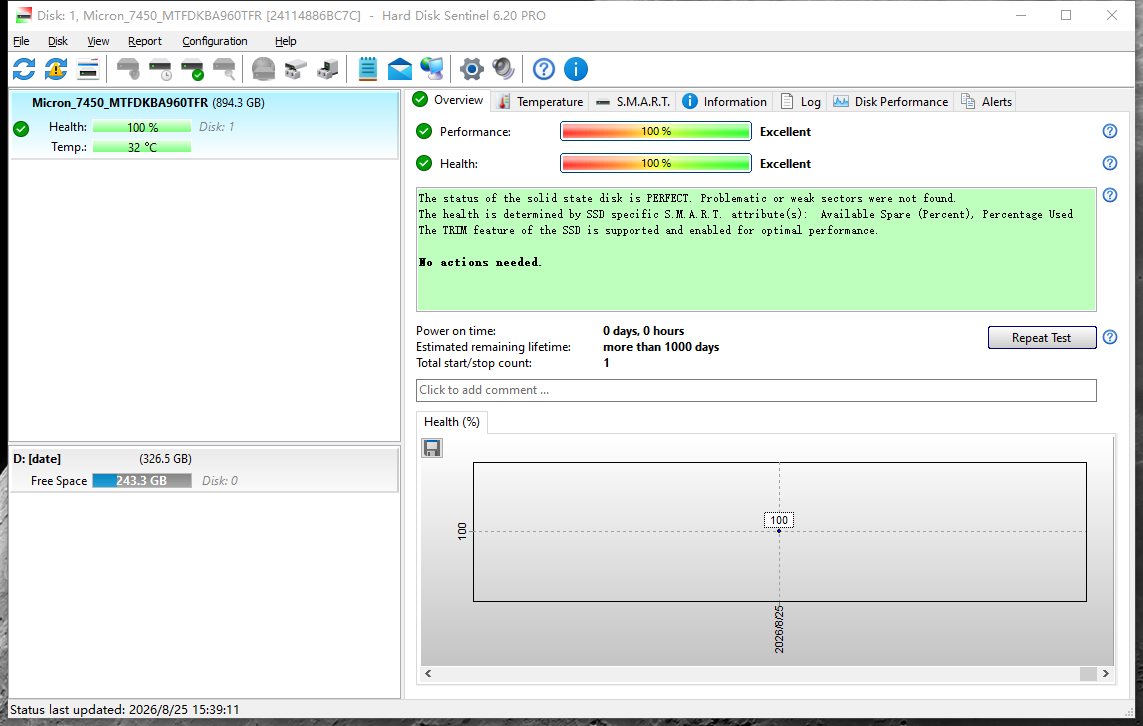
Task: Click the help icon beside Health bar
Action: tap(1109, 163)
